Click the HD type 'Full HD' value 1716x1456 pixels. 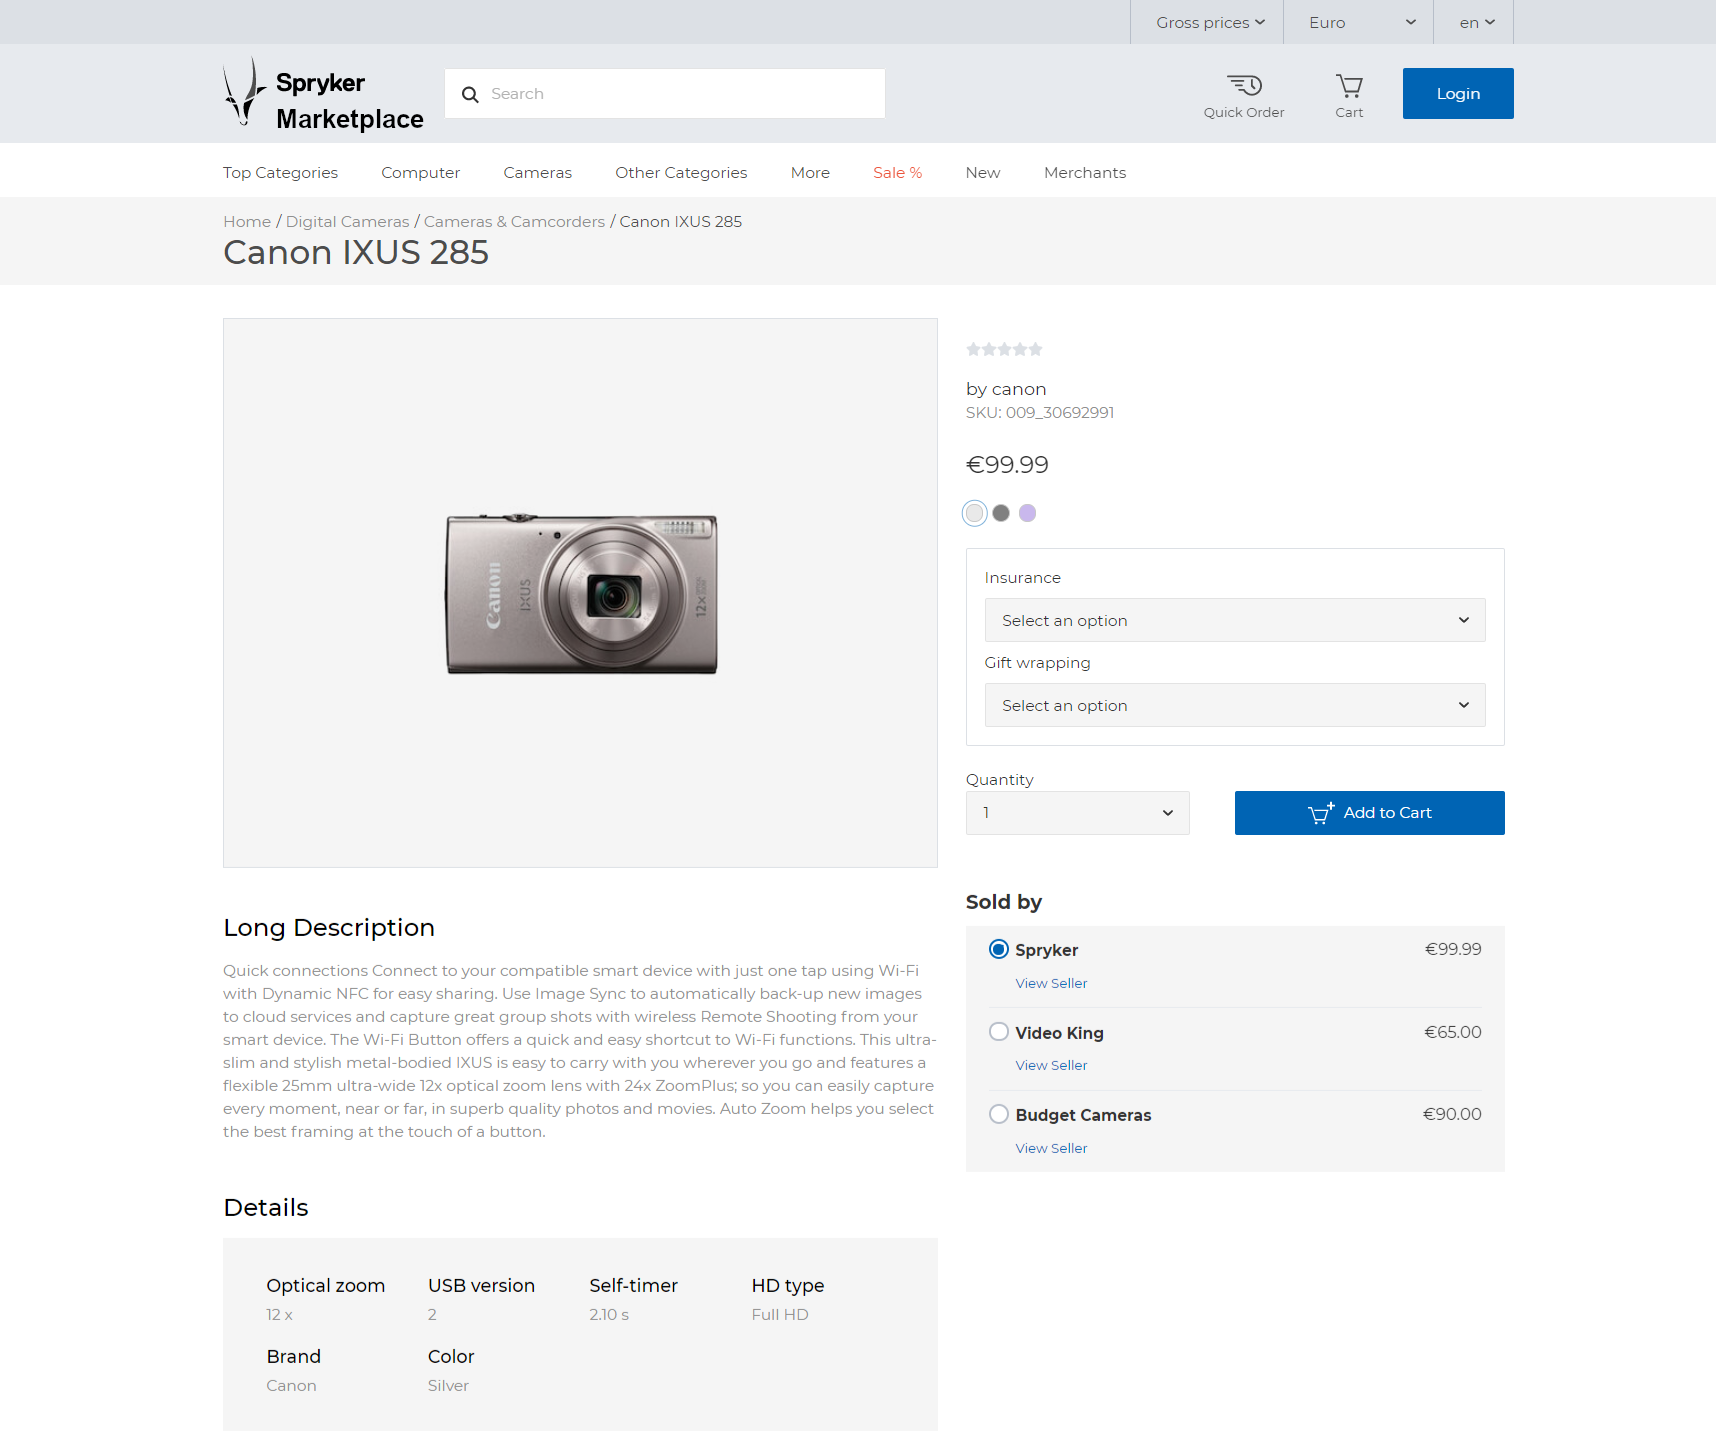(x=780, y=1315)
